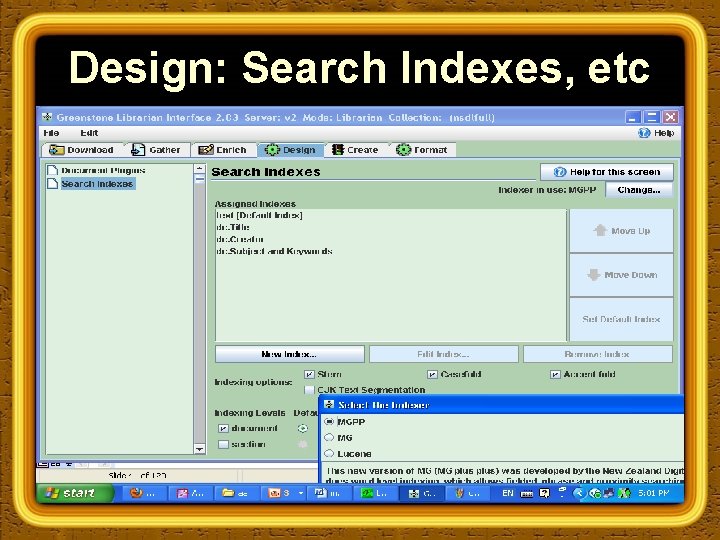Select Document Plugins in the left list

[103, 170]
